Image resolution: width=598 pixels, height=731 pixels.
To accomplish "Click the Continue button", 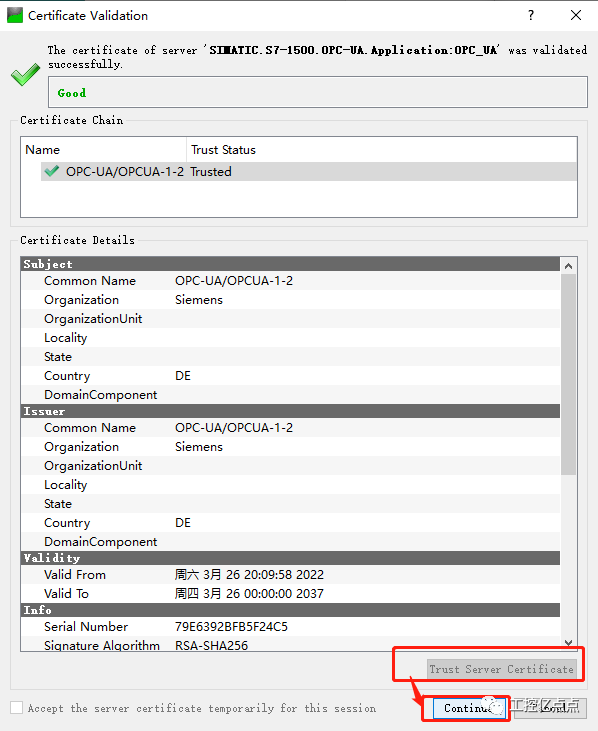I will pyautogui.click(x=470, y=708).
